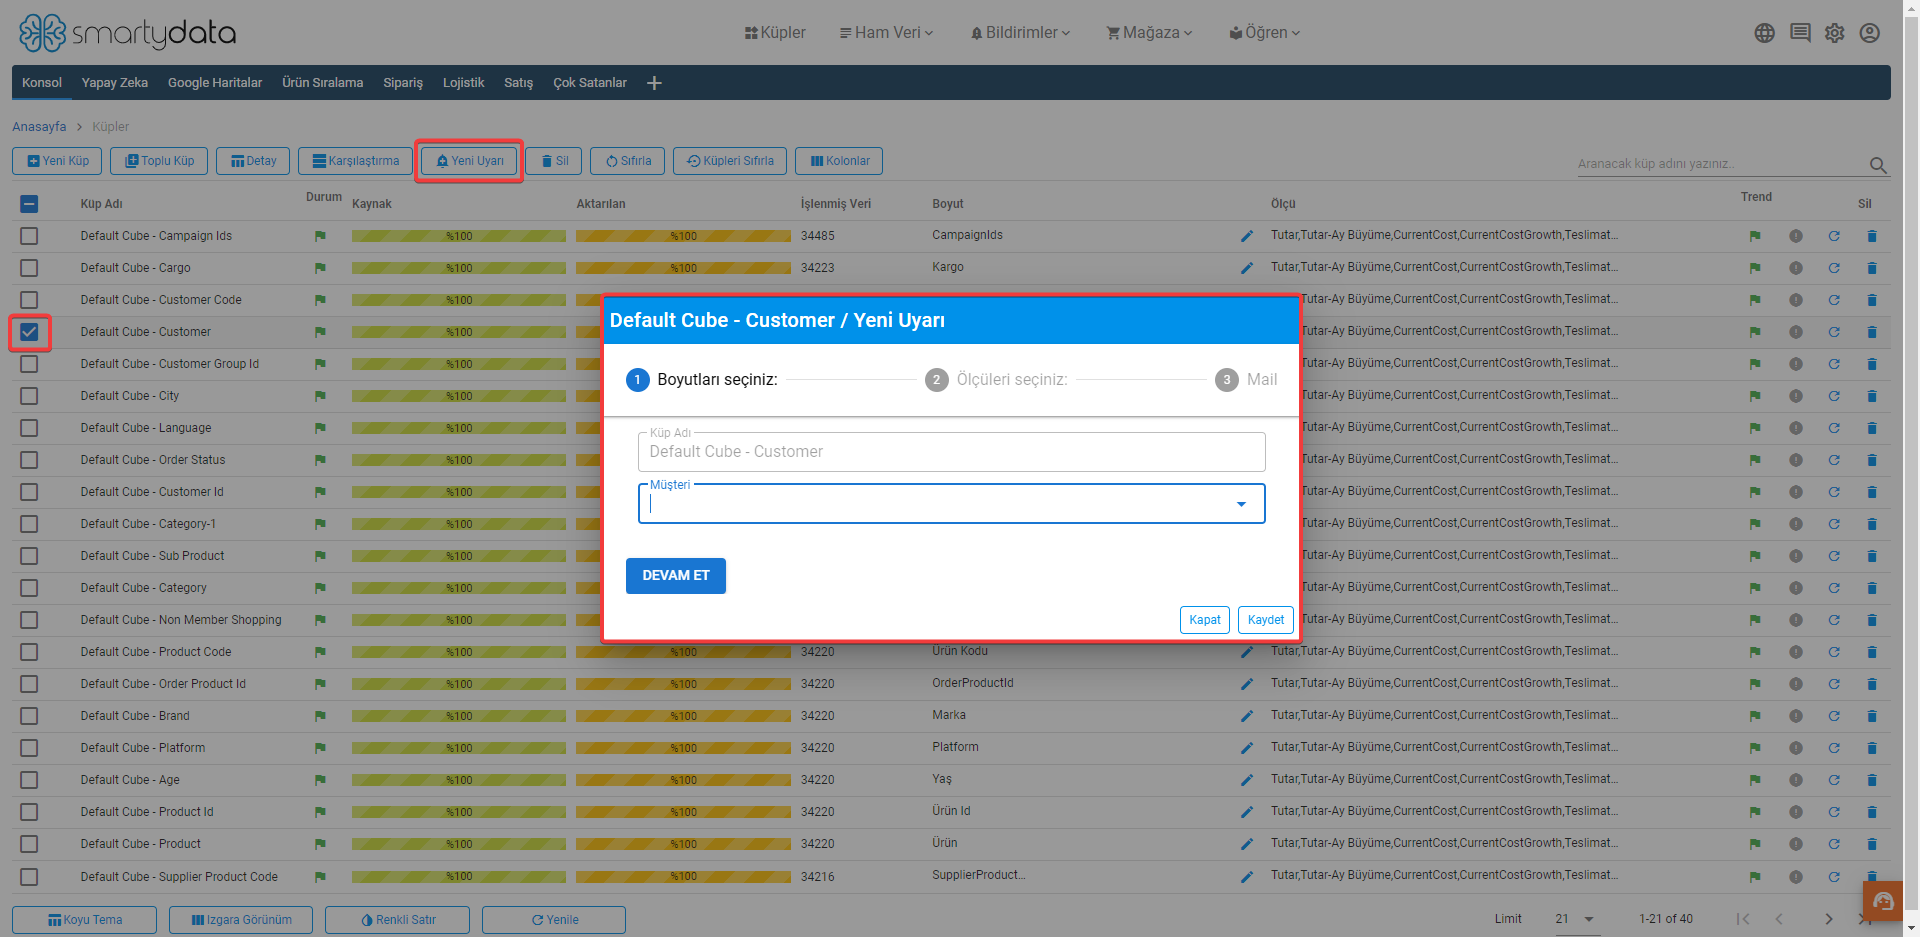Check the Default Cube - Campaign Ids row
Image resolution: width=1920 pixels, height=937 pixels.
tap(29, 236)
